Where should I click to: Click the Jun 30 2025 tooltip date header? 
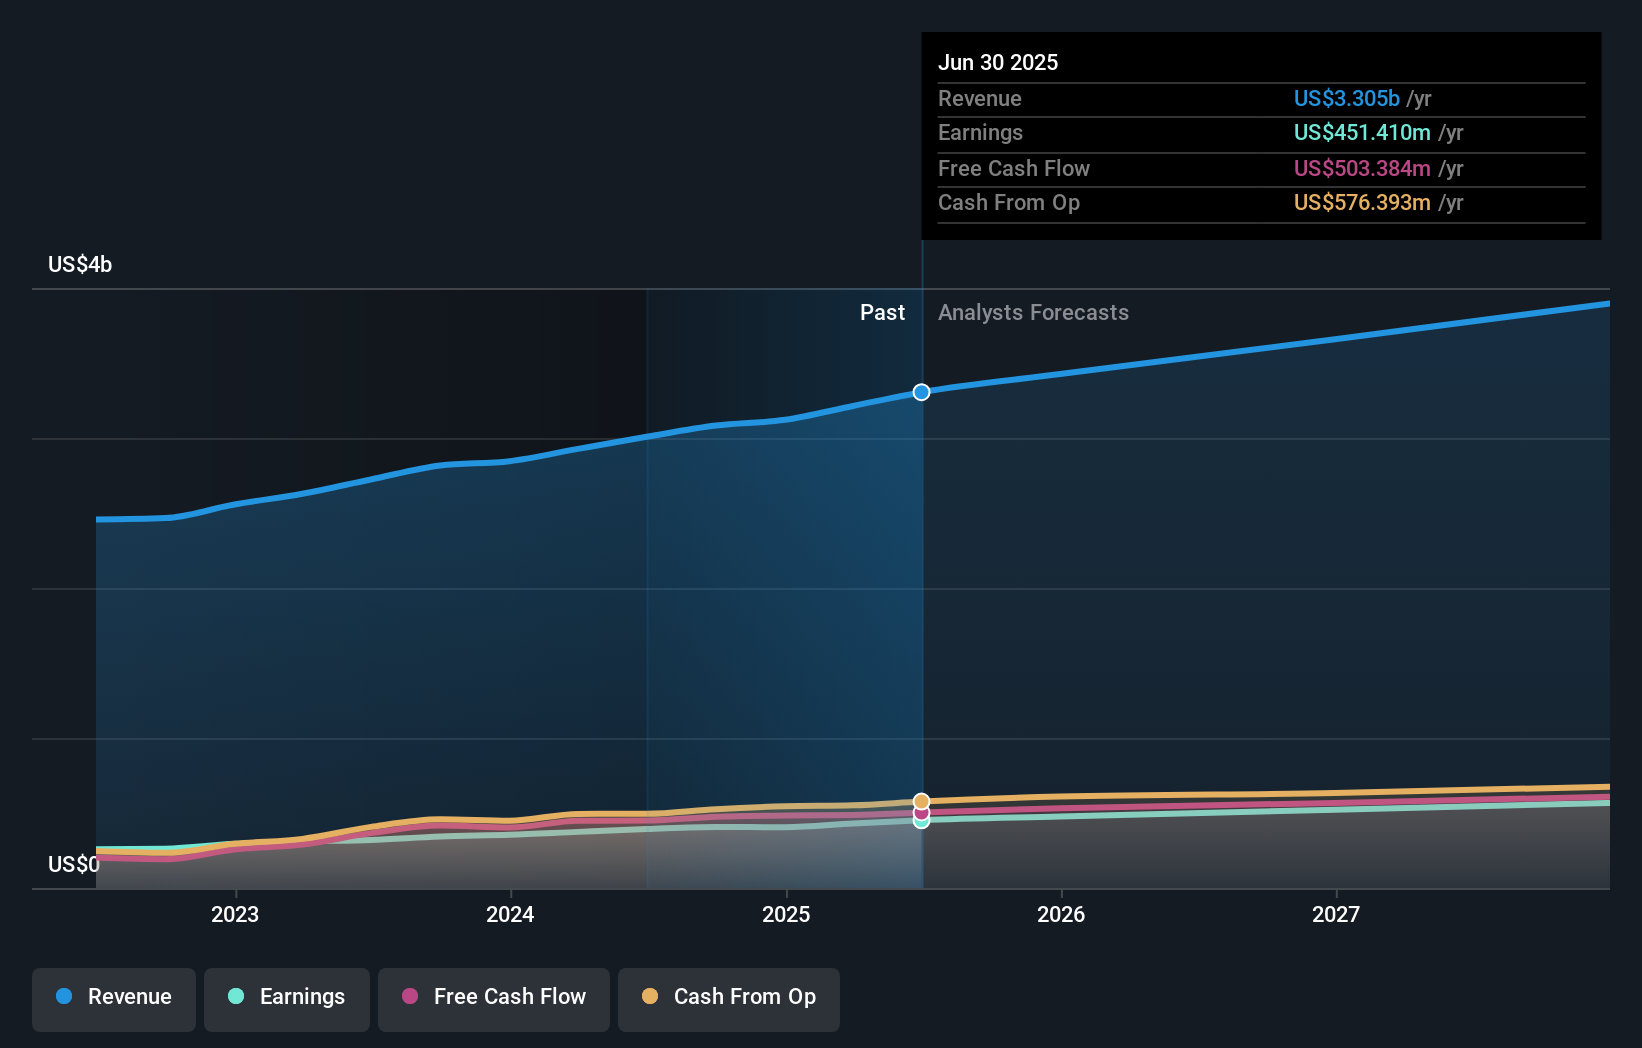click(998, 62)
